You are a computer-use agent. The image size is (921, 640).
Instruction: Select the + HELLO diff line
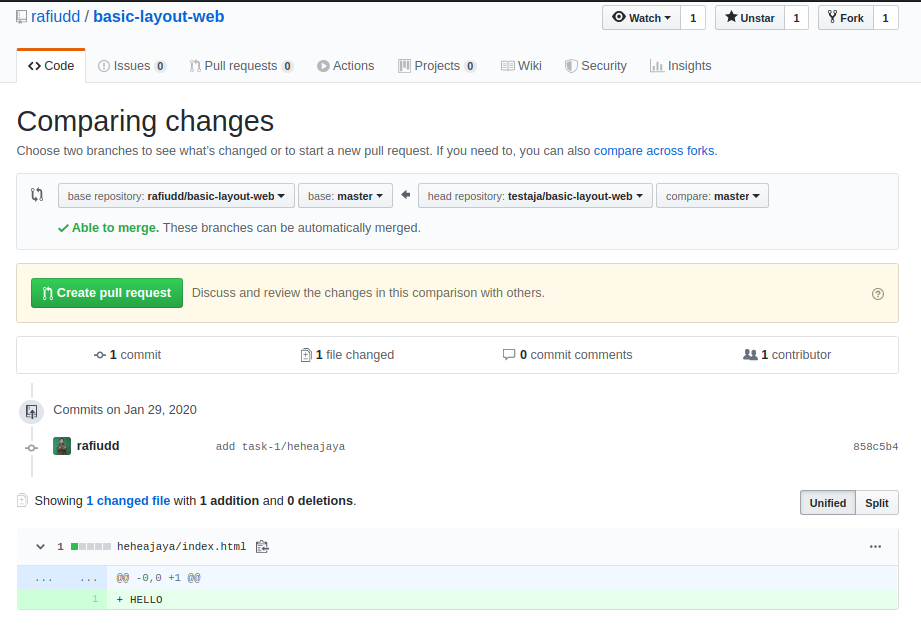[x=502, y=599]
